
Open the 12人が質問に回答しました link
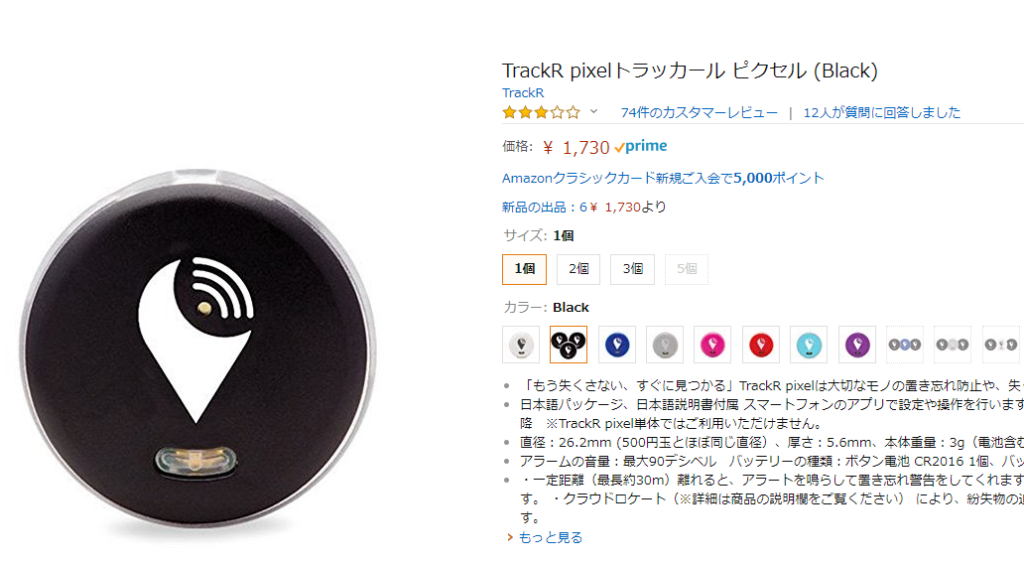(882, 112)
